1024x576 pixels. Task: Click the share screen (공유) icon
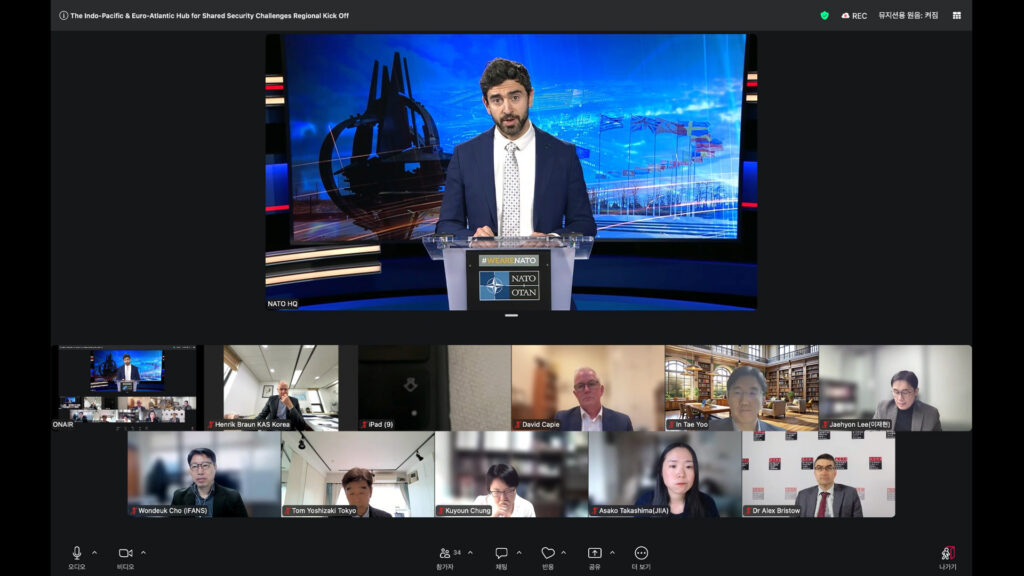tap(594, 553)
